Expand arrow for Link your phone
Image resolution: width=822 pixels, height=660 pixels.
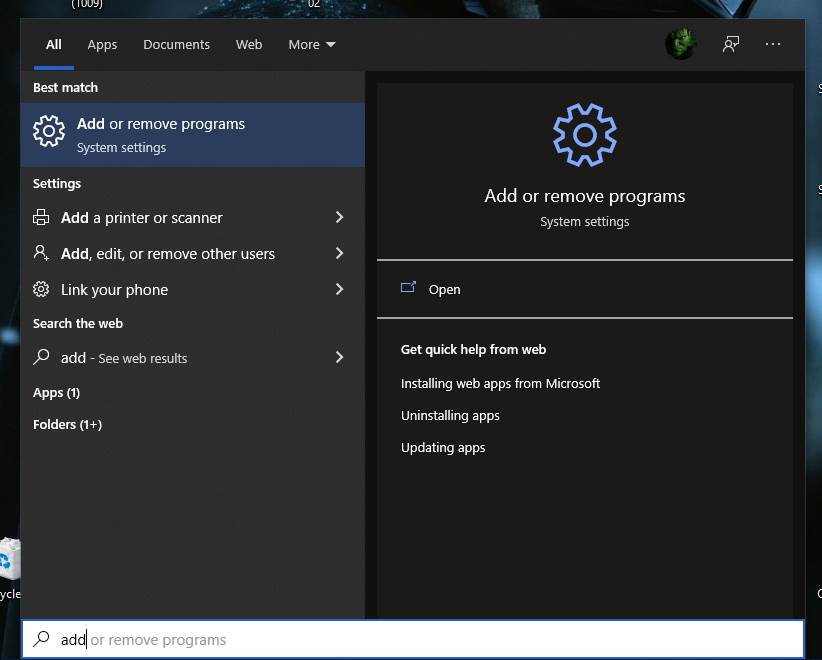click(339, 290)
